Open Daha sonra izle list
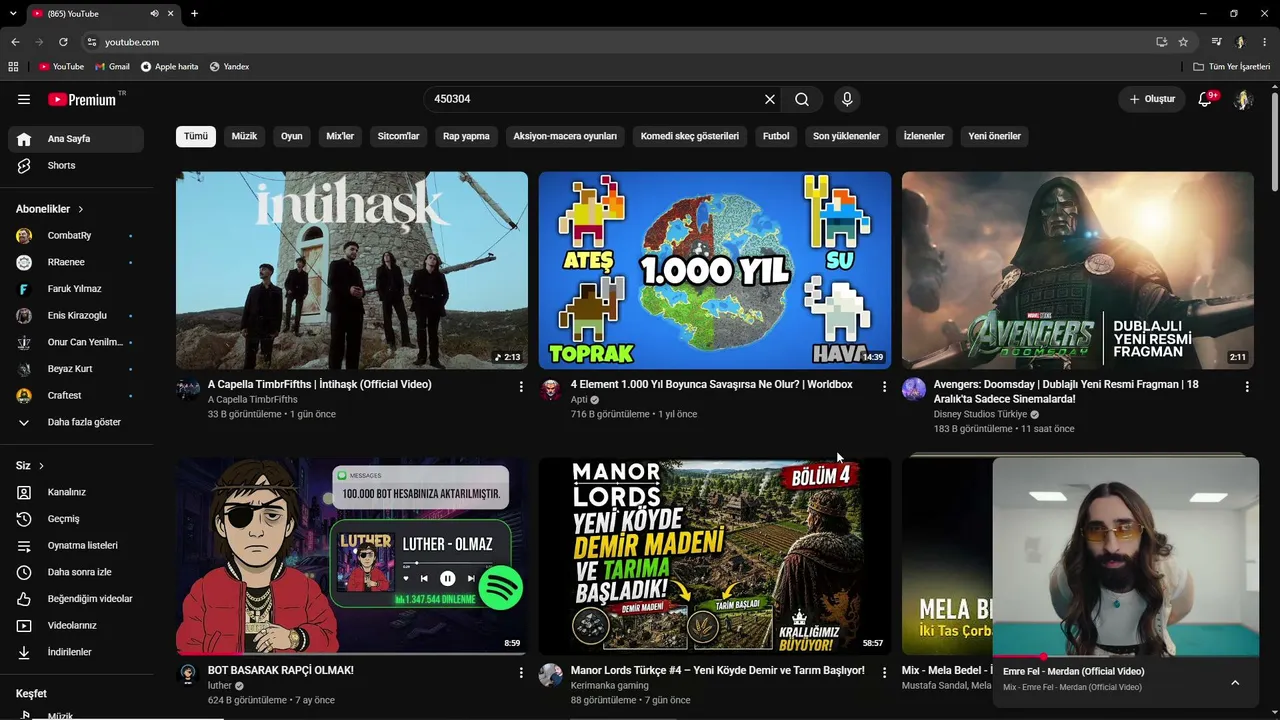 point(76,572)
